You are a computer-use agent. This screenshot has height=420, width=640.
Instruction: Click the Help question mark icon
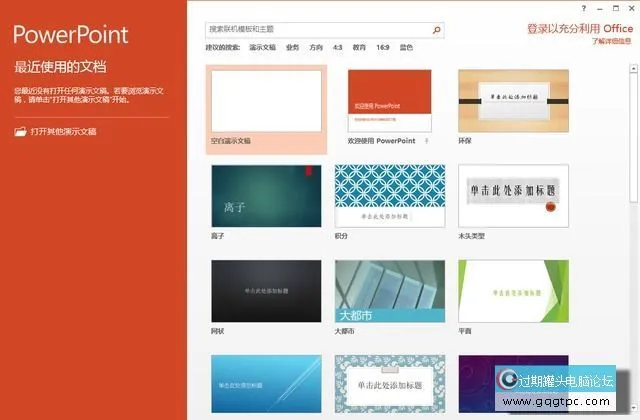pyautogui.click(x=584, y=8)
